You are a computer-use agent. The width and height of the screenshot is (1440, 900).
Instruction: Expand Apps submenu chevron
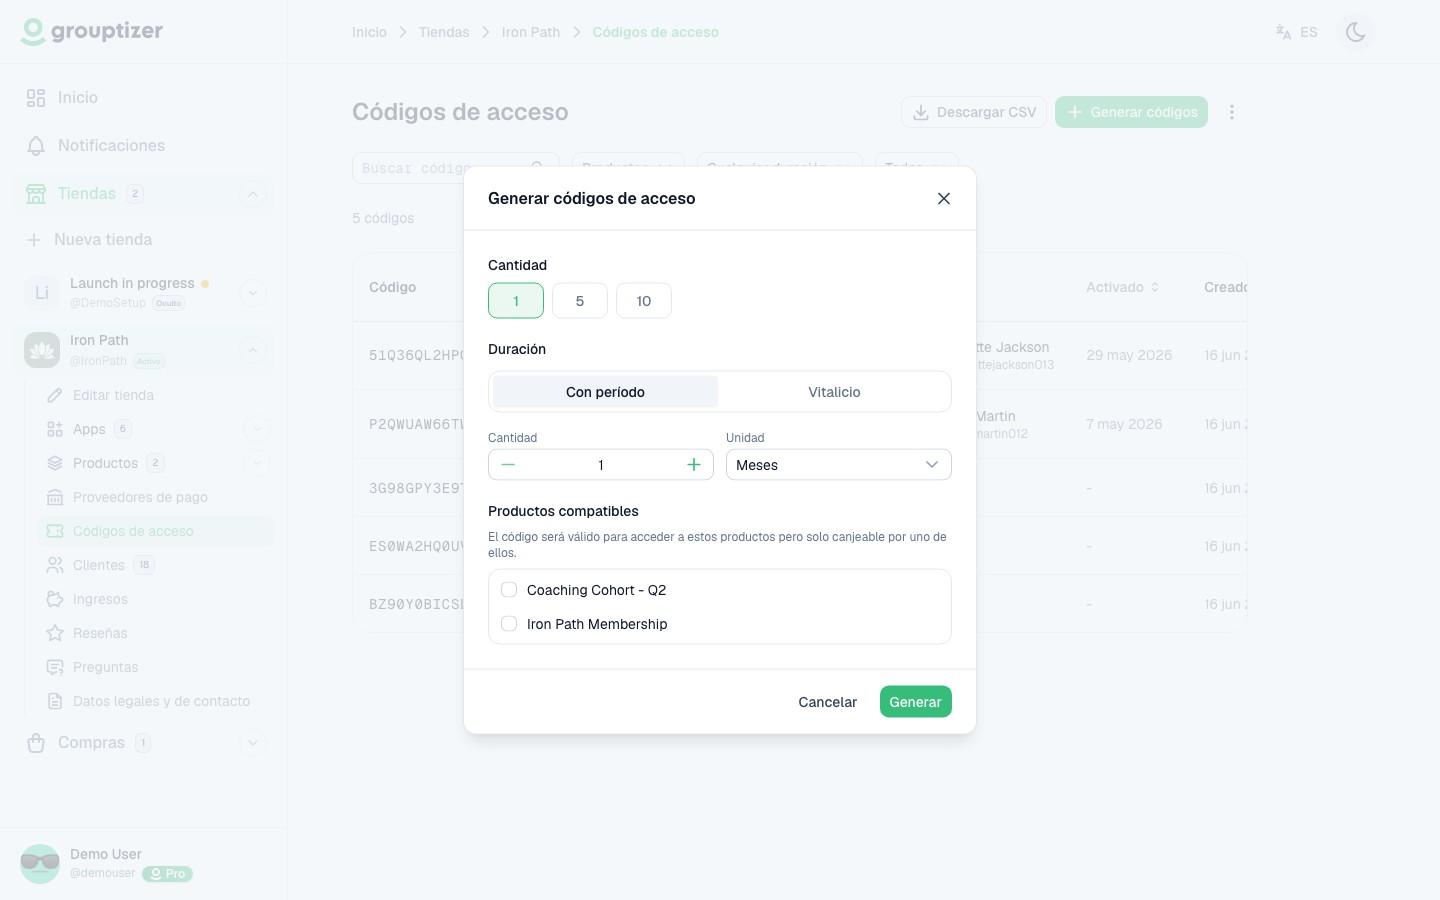click(x=257, y=429)
